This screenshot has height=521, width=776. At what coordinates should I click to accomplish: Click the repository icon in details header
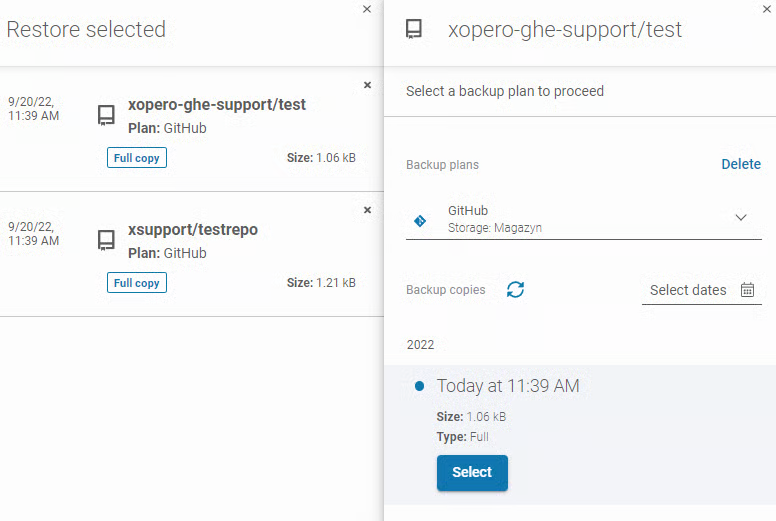(x=414, y=29)
